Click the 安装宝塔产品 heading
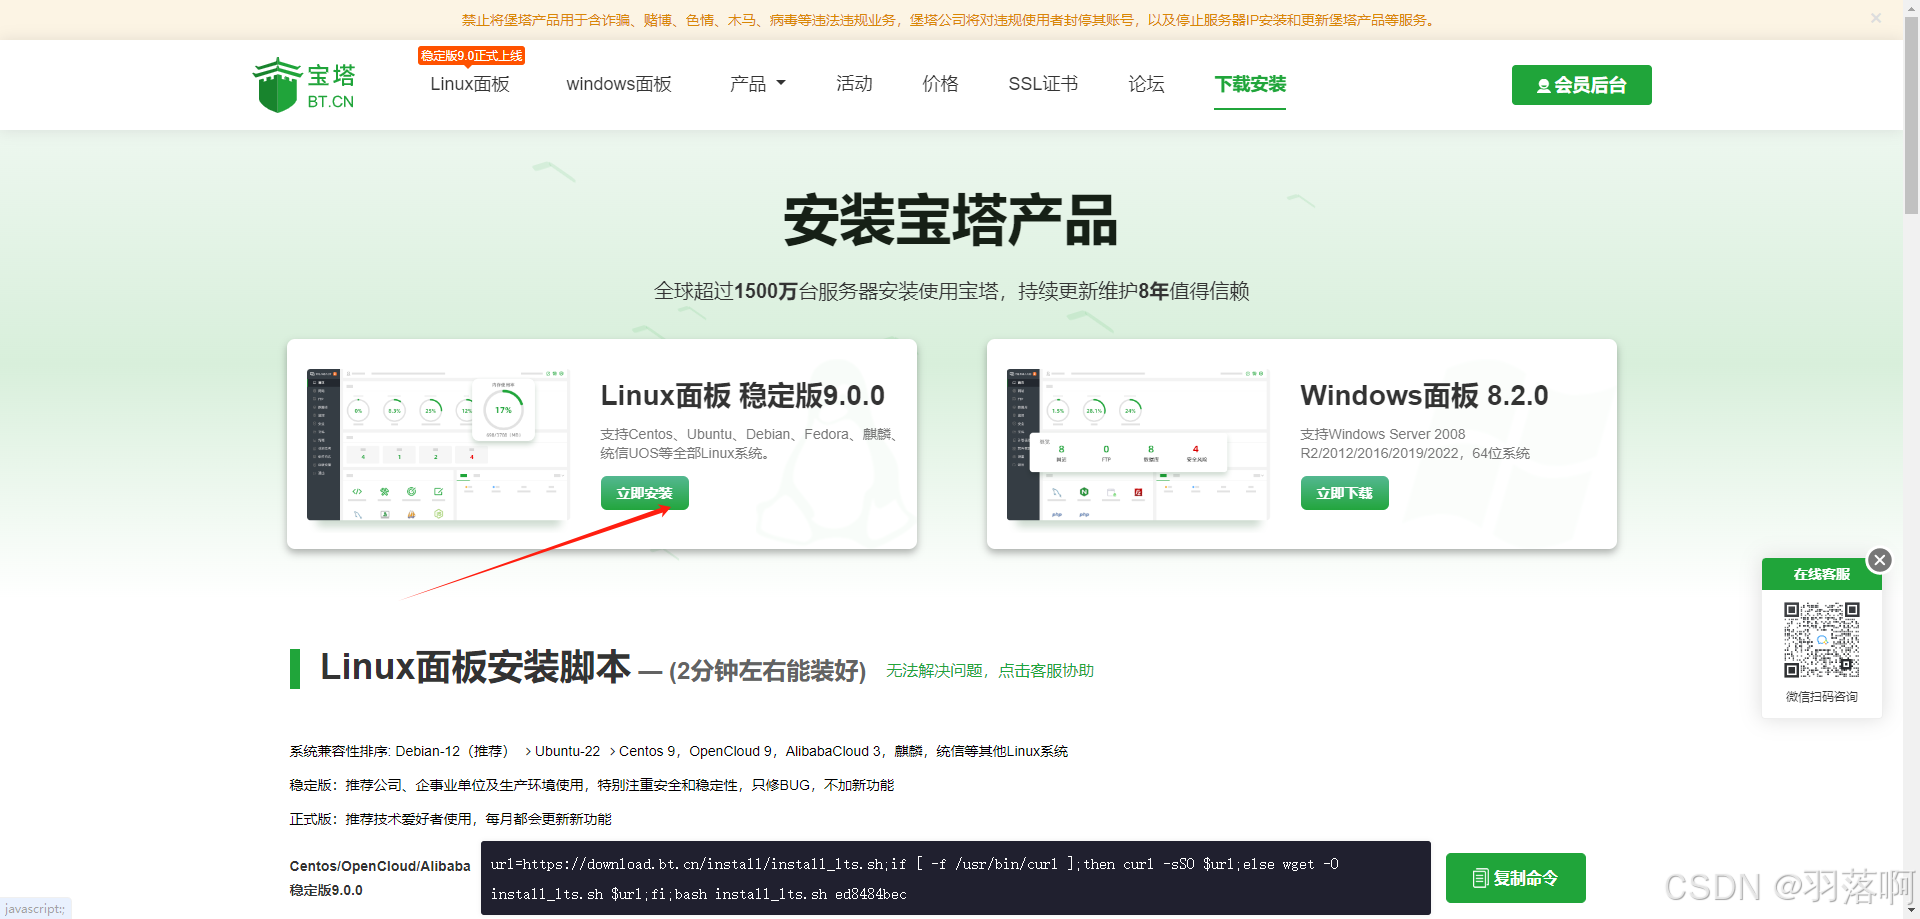The width and height of the screenshot is (1920, 919). [x=951, y=220]
